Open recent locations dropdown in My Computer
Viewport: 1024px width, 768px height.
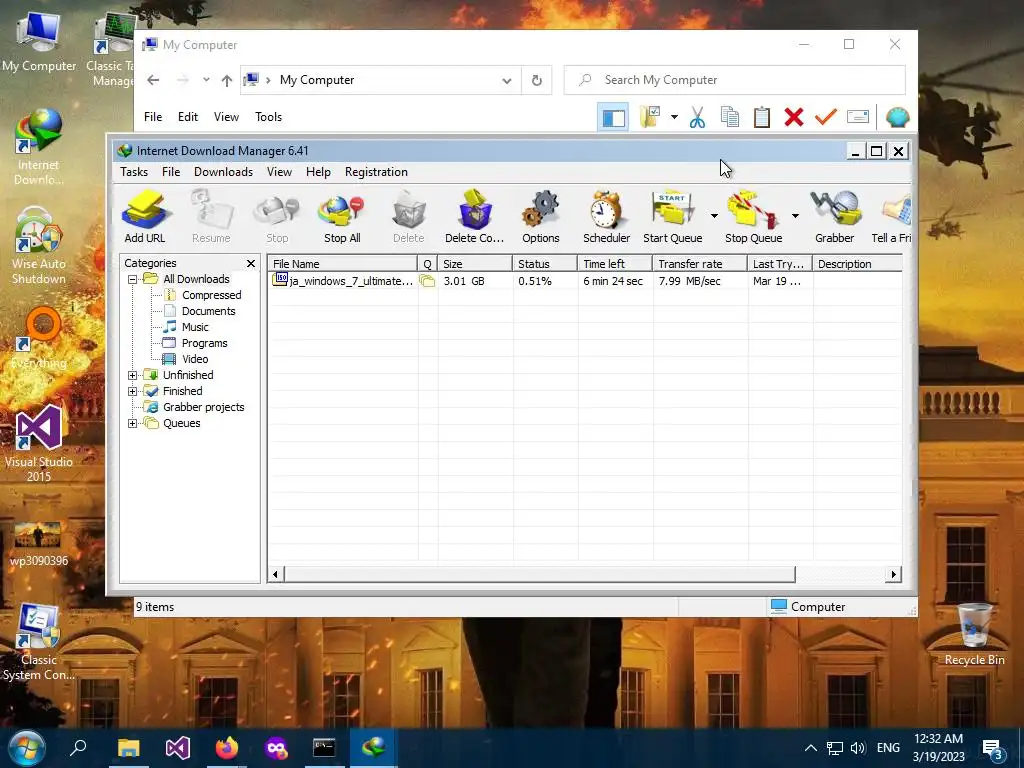[206, 80]
